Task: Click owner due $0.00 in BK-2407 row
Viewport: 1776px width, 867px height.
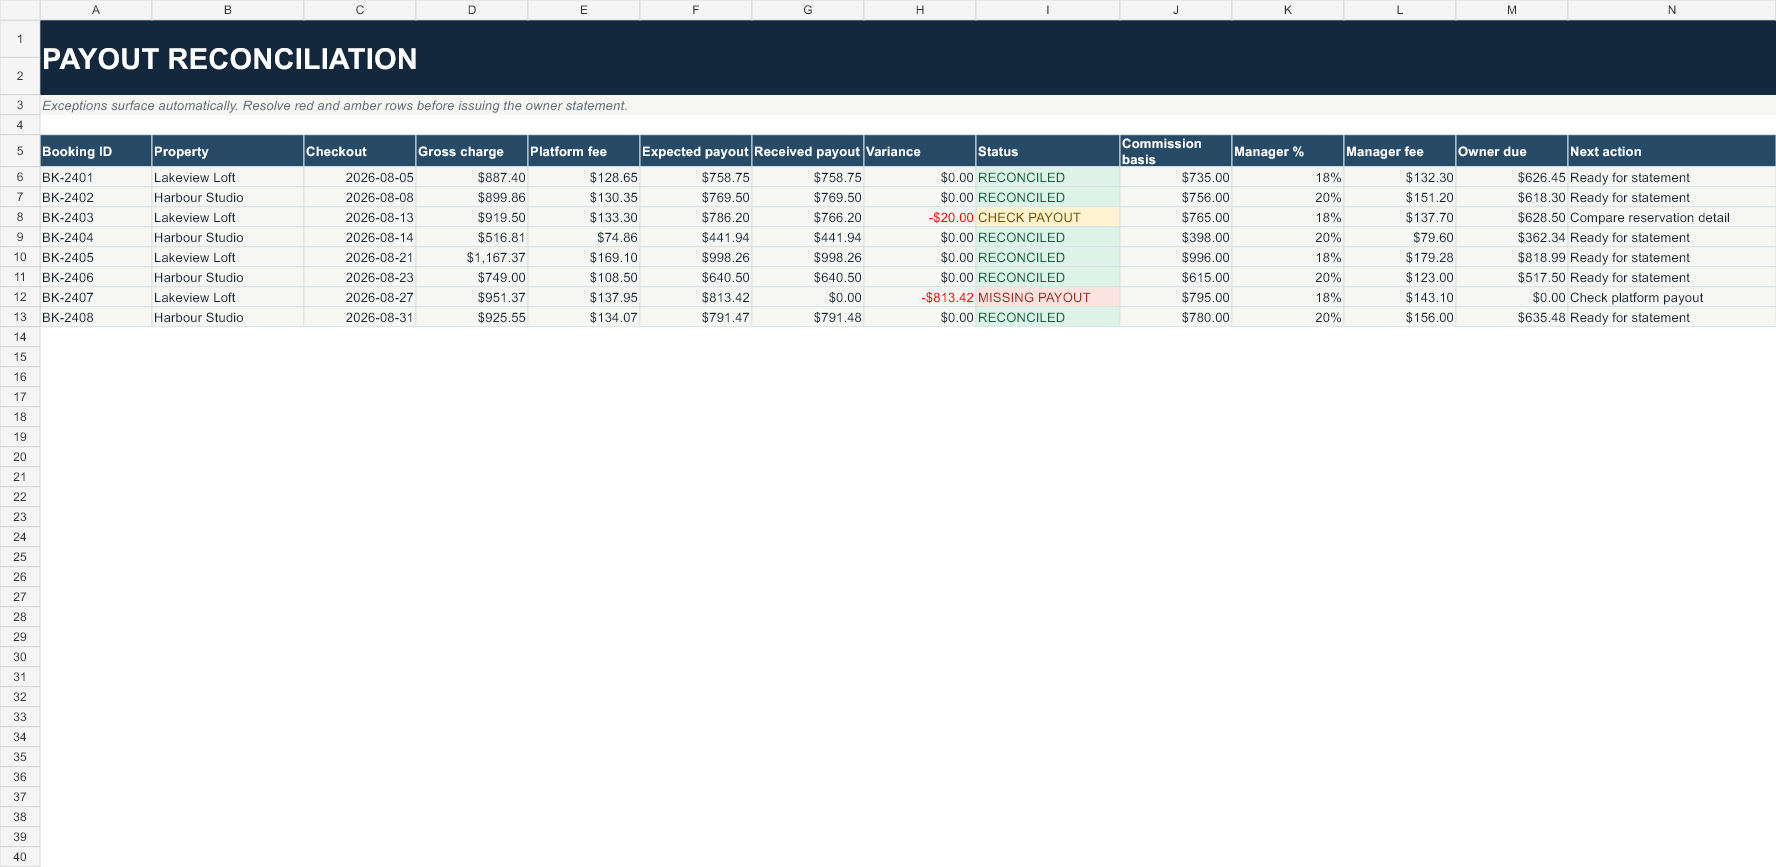Action: click(x=1512, y=297)
